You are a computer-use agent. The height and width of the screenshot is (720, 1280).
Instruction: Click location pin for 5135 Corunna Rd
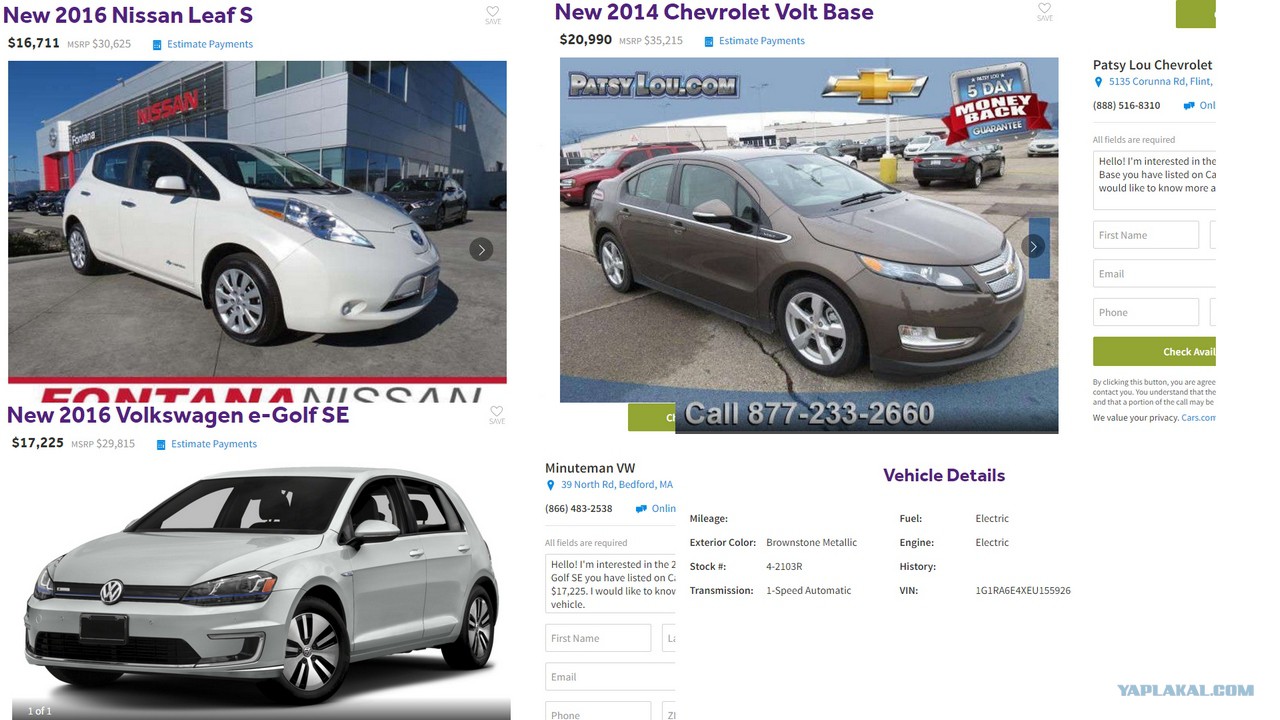(x=1098, y=82)
